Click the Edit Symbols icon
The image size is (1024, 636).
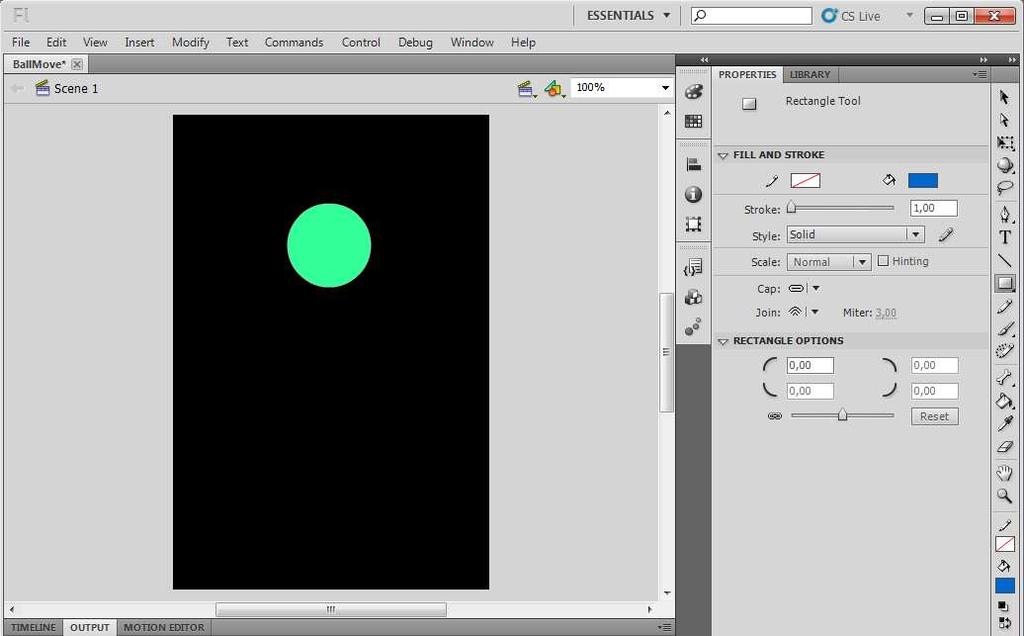point(554,89)
